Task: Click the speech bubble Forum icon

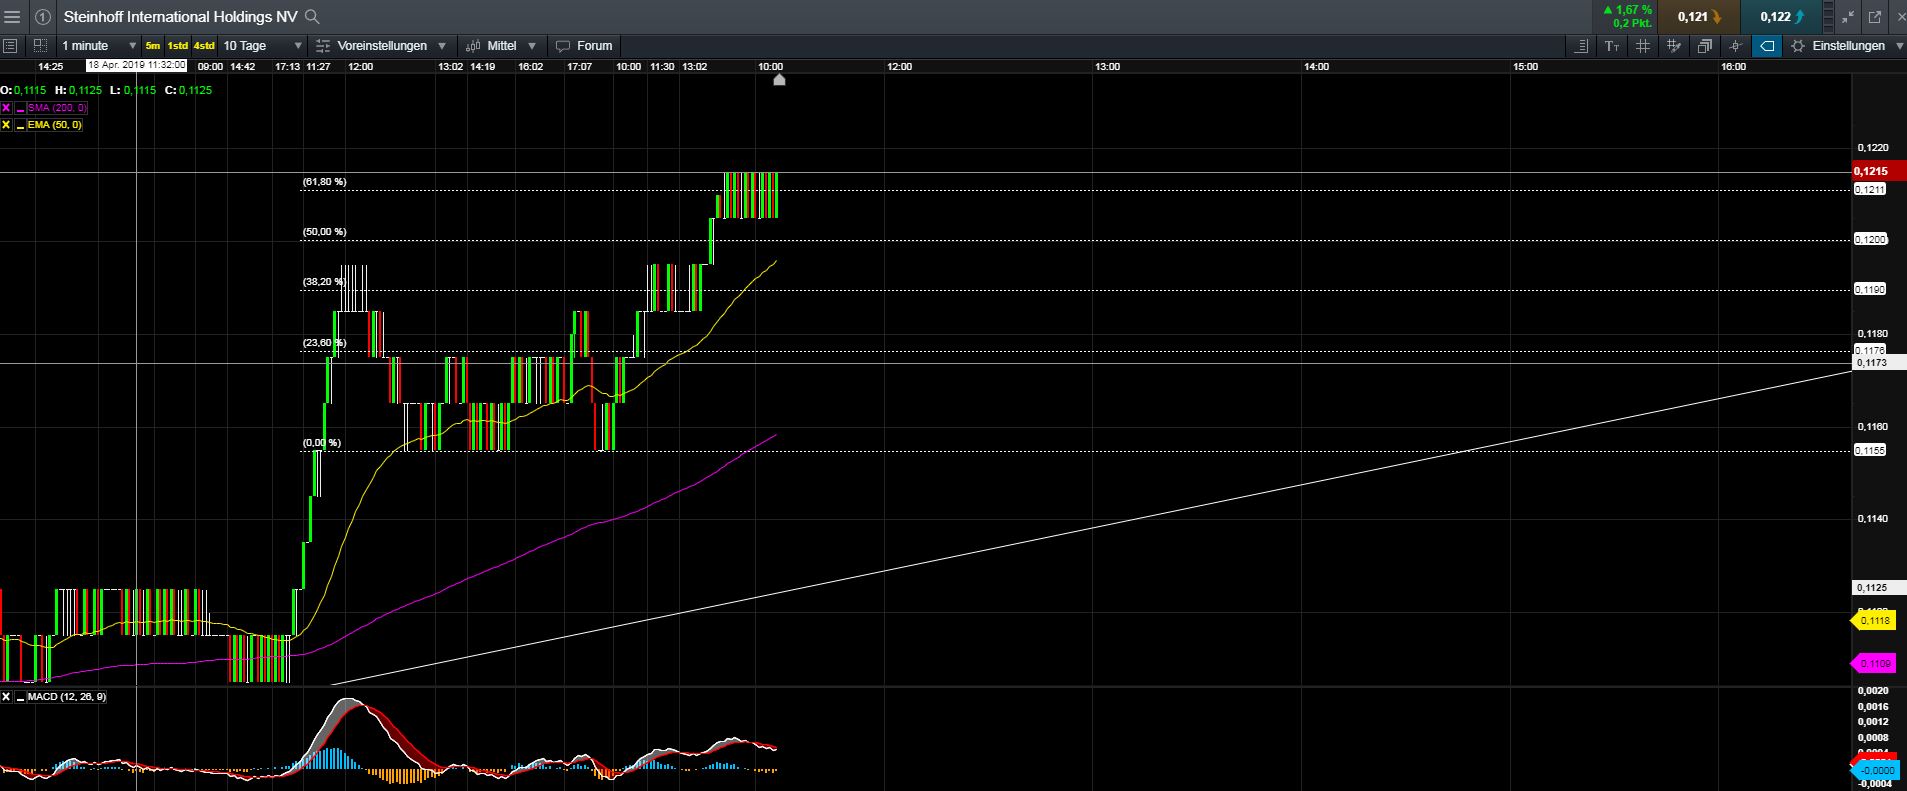Action: (563, 46)
